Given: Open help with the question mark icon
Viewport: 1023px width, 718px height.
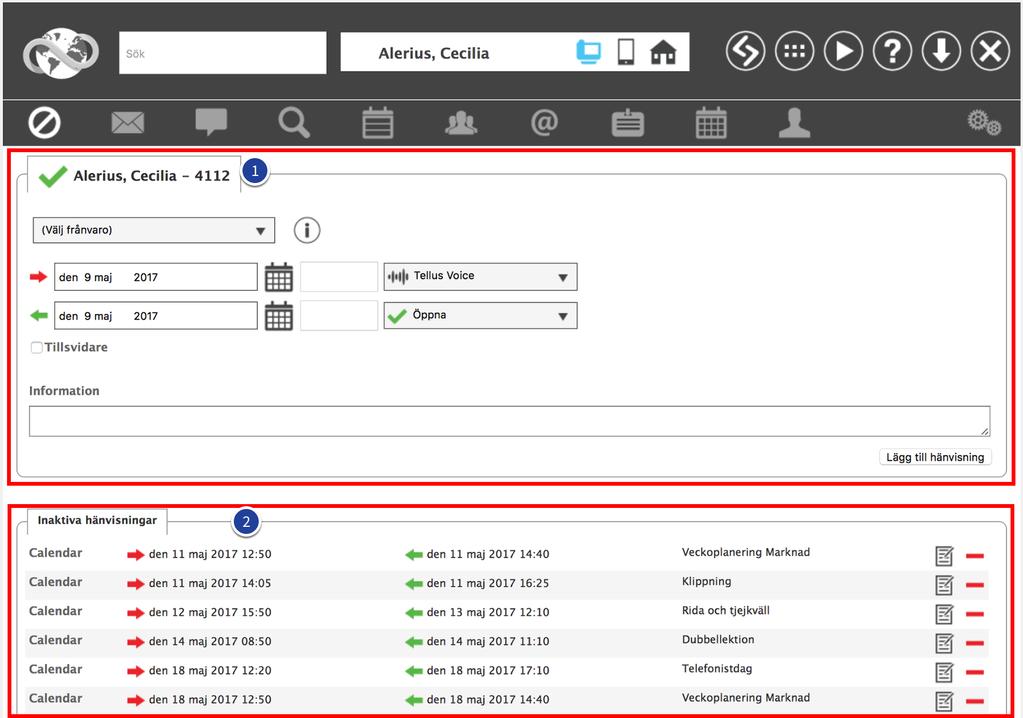Looking at the screenshot, I should (x=892, y=51).
